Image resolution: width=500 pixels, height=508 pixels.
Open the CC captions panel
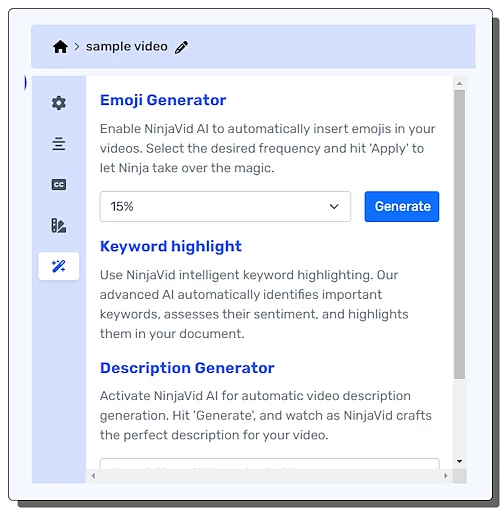pos(59,184)
